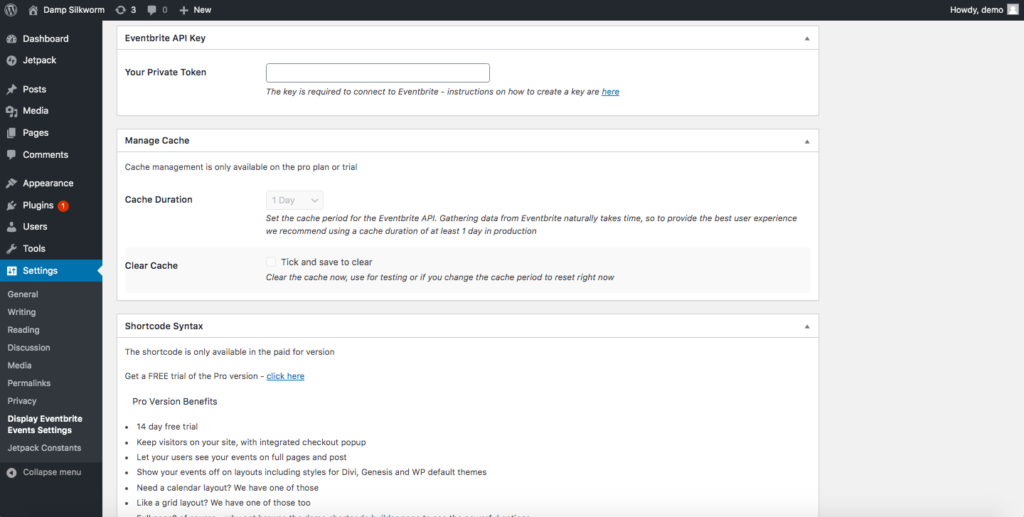Click the Dashboard gauge icon
Viewport: 1024px width, 517px height.
click(x=11, y=39)
